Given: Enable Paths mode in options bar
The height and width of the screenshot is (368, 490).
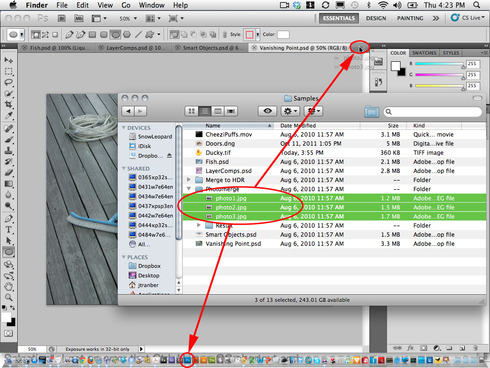Looking at the screenshot, I should click(x=45, y=34).
